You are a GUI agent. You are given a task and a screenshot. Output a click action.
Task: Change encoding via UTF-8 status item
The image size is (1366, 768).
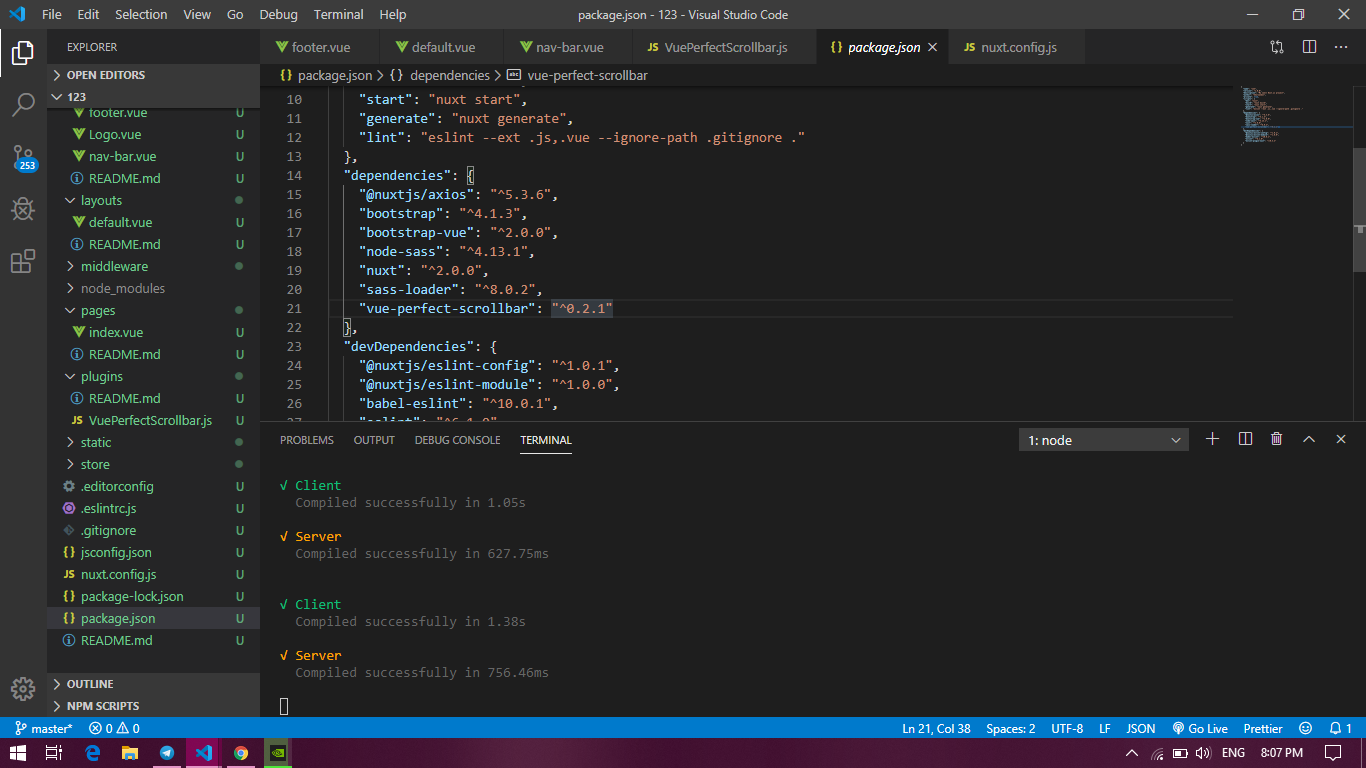coord(1067,728)
